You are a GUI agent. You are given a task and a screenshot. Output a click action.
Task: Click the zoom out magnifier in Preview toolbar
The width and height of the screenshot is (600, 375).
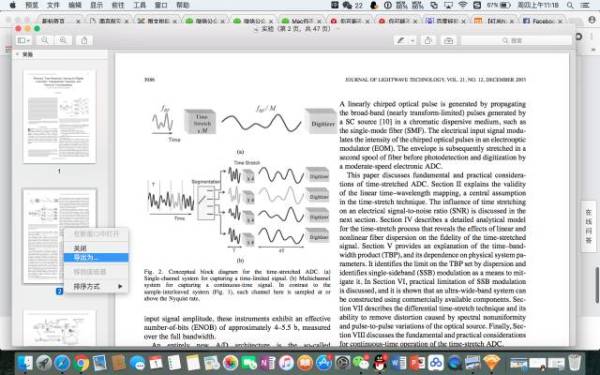pyautogui.click(x=45, y=40)
